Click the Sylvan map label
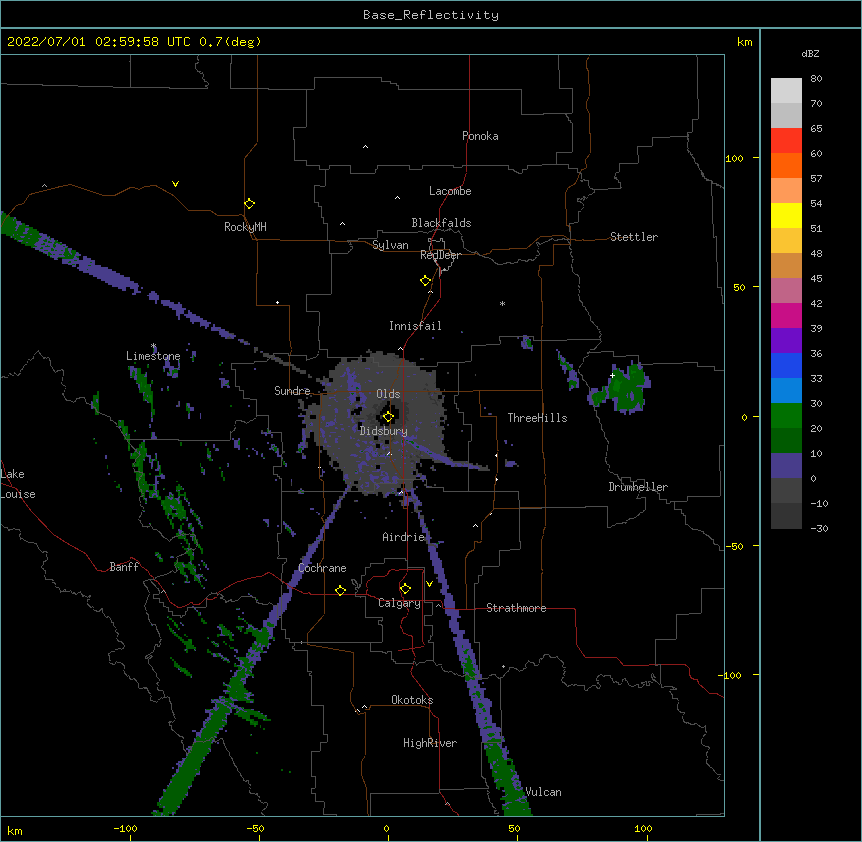Screen dimensions: 862x842 coord(390,245)
